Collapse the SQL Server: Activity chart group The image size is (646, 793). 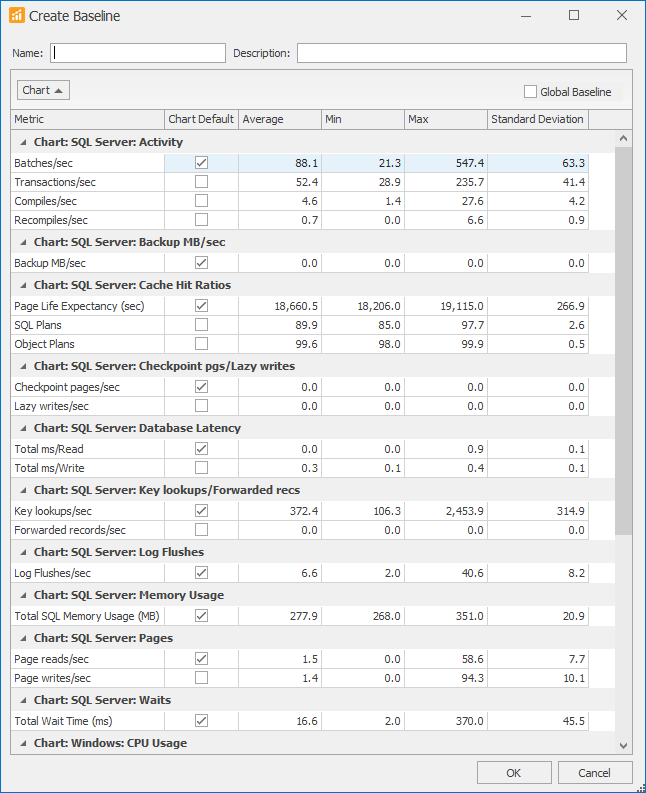pos(23,143)
